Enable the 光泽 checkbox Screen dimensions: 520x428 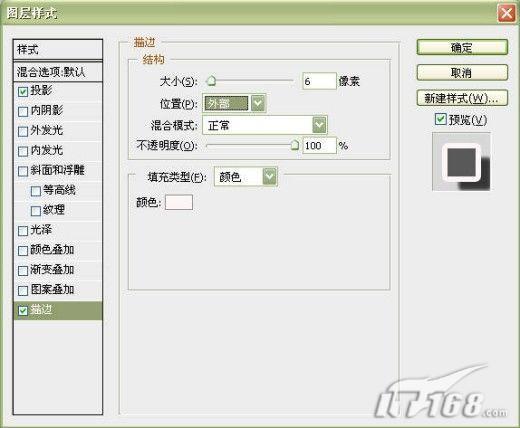tap(23, 231)
